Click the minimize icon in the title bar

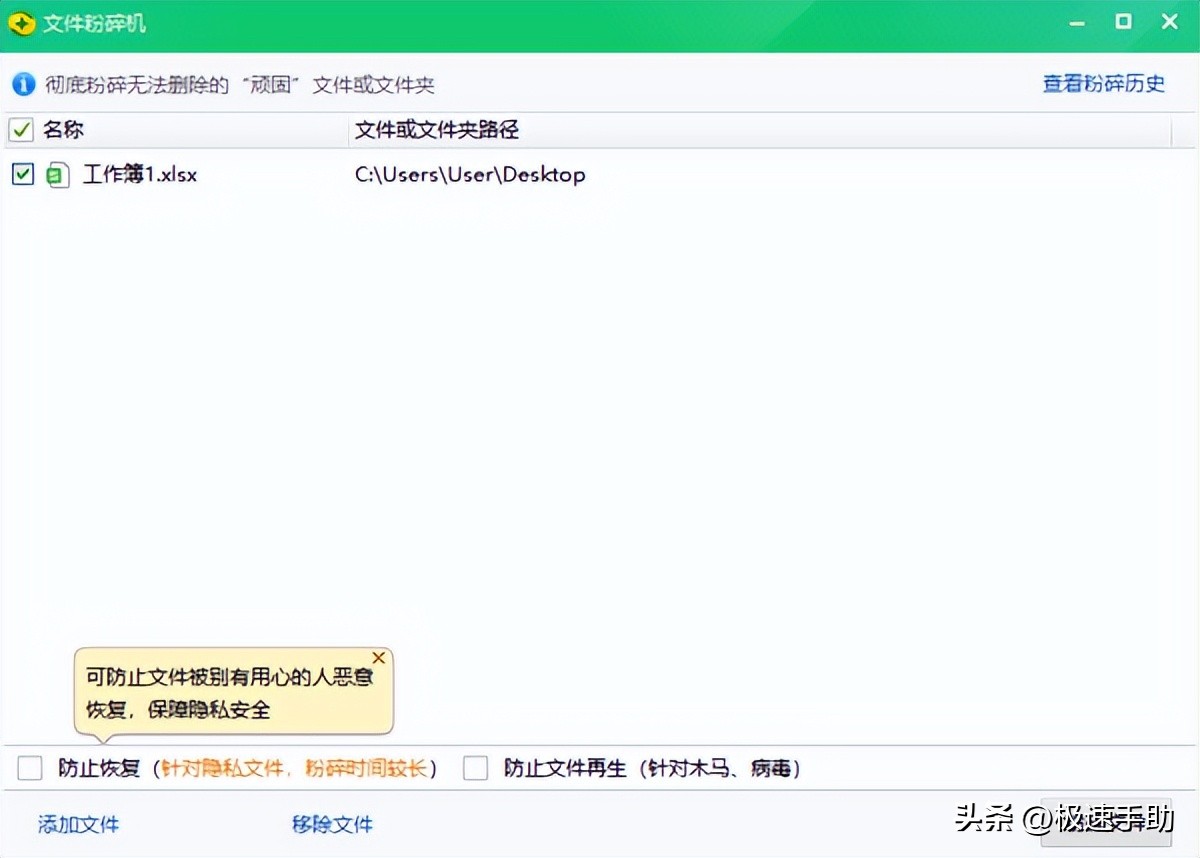tap(1076, 21)
